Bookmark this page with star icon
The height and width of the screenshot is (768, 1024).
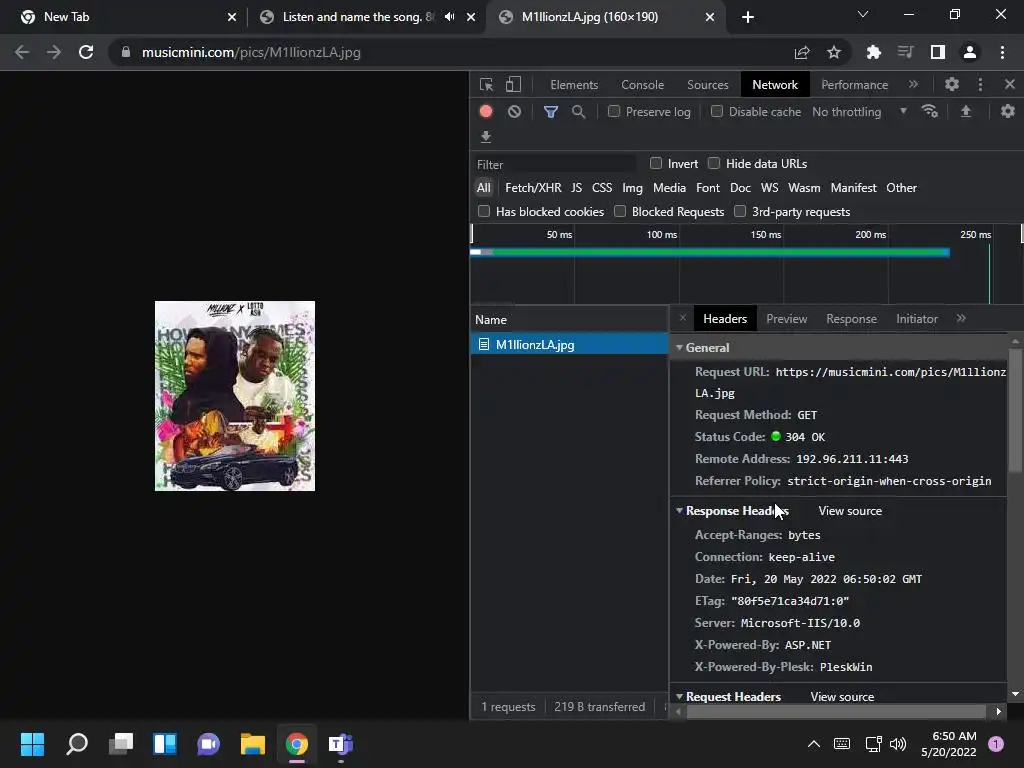click(x=834, y=52)
